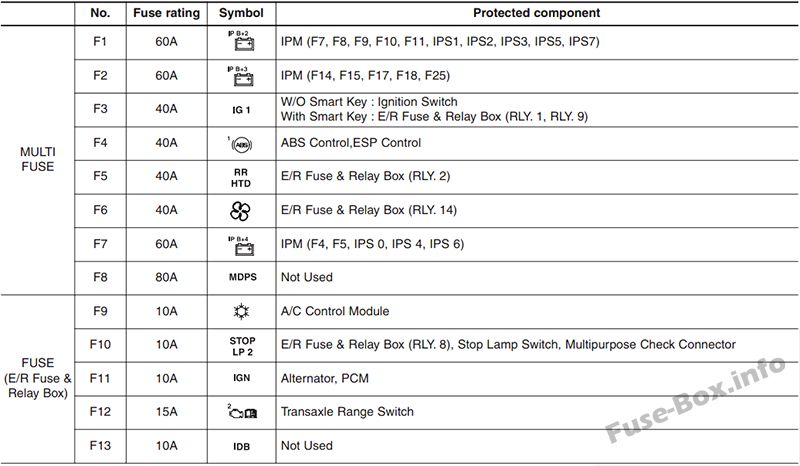
Task: Select the Protected component column header
Action: tap(537, 13)
